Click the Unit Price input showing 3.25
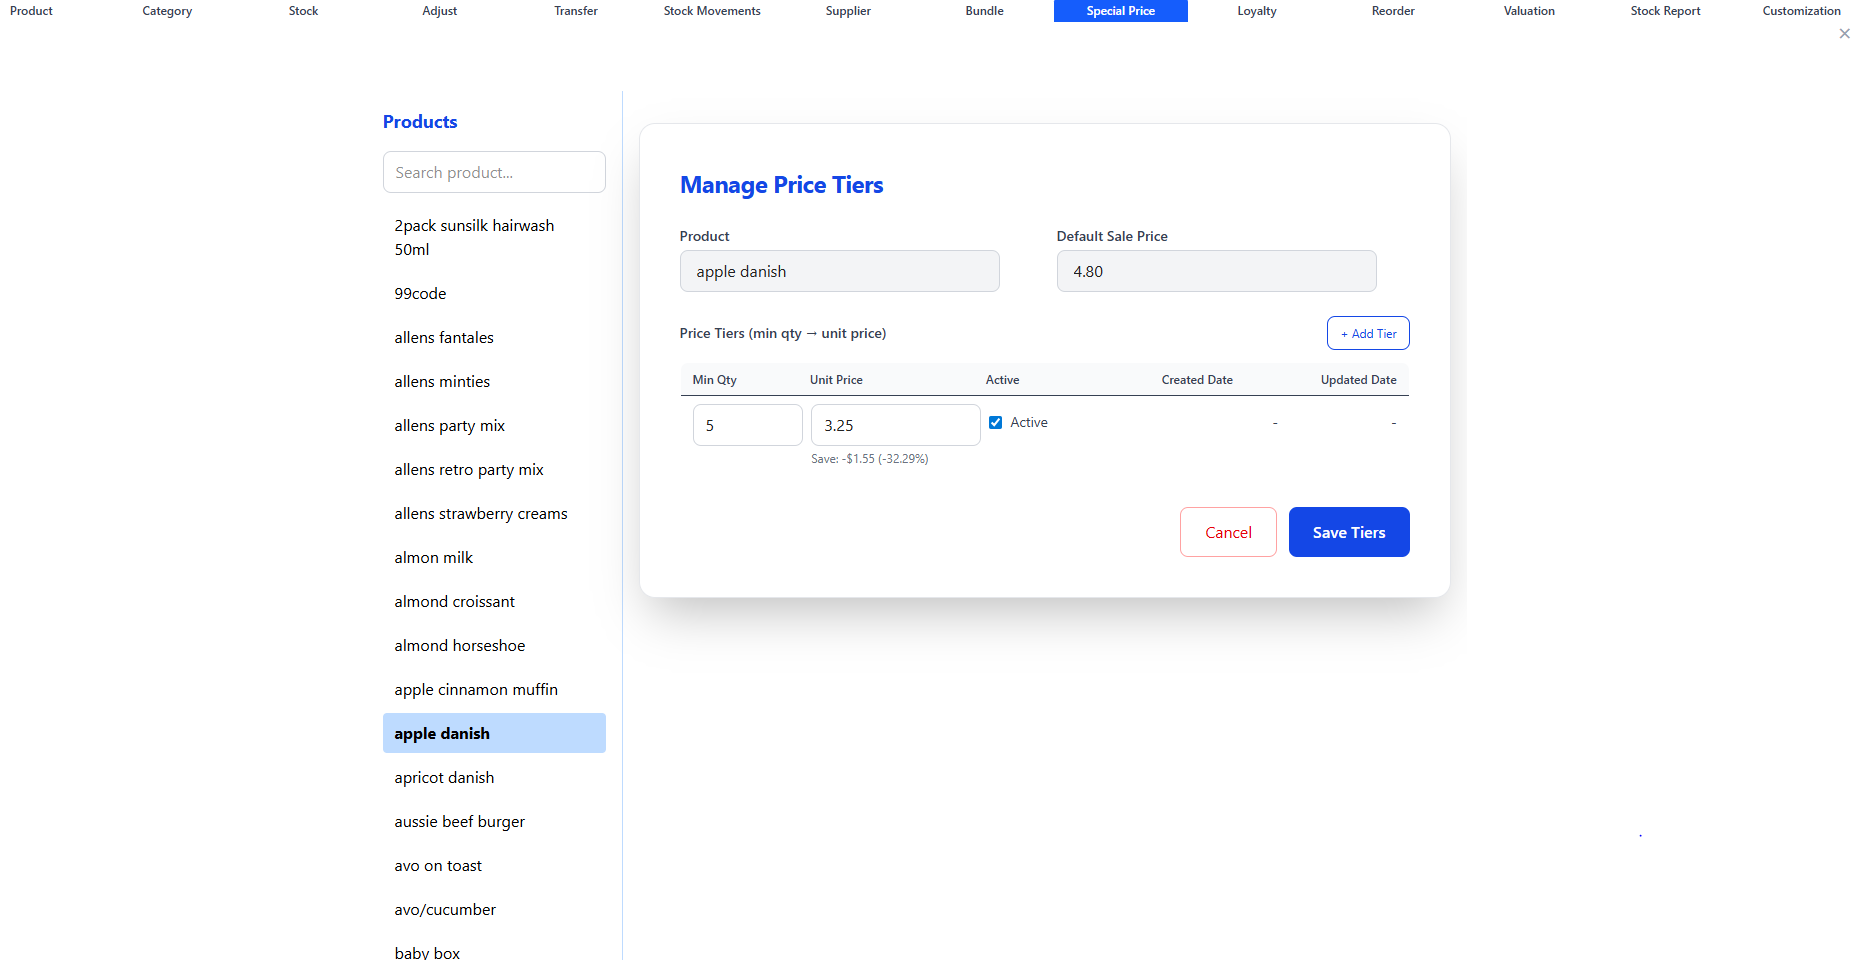Image resolution: width=1863 pixels, height=960 pixels. pyautogui.click(x=895, y=425)
